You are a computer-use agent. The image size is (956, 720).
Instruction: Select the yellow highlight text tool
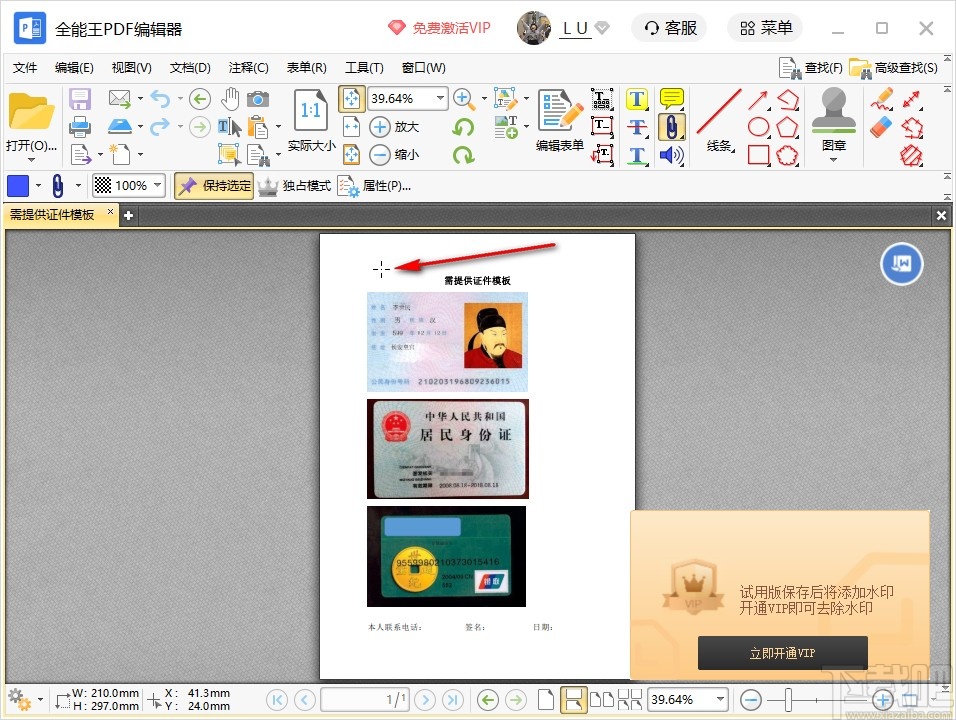[637, 99]
